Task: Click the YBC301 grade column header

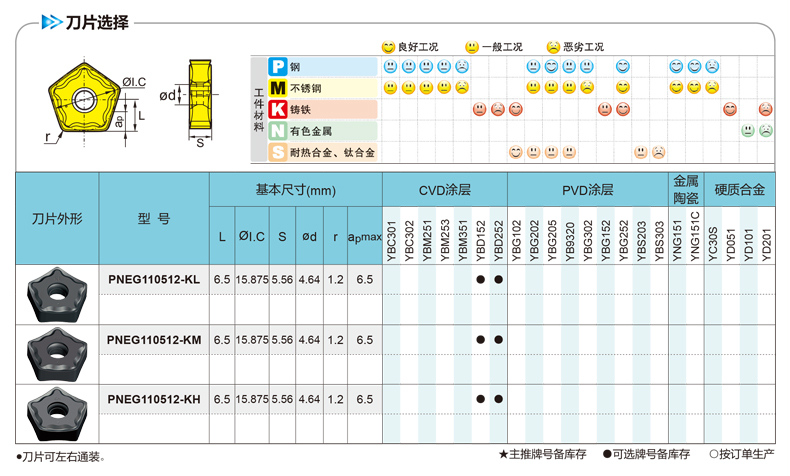Action: pos(391,241)
